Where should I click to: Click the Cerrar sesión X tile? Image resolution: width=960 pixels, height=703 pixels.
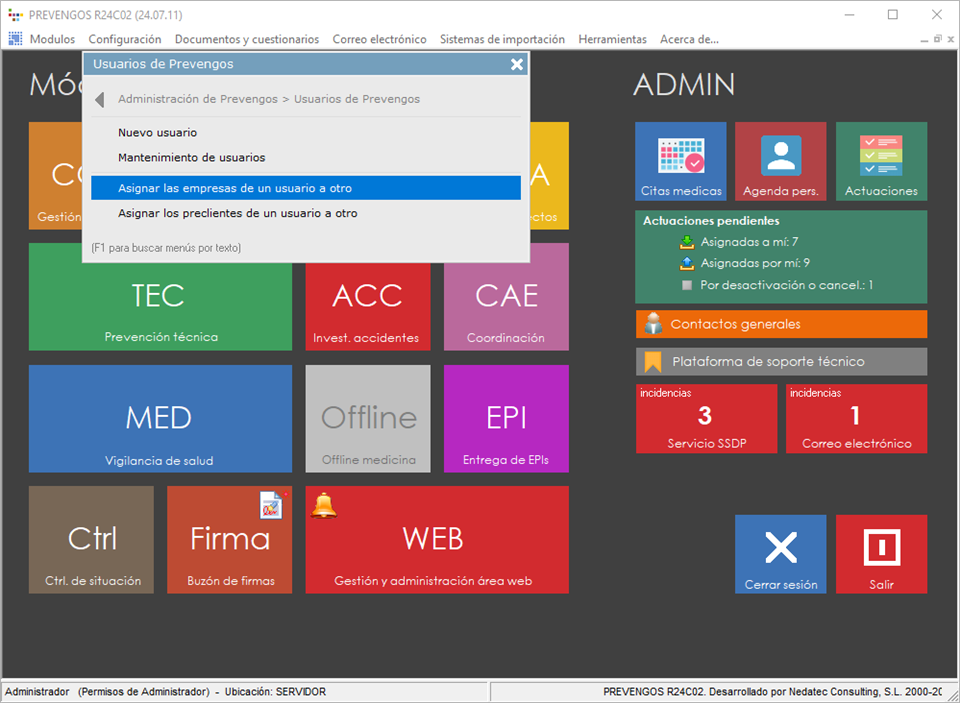(780, 554)
